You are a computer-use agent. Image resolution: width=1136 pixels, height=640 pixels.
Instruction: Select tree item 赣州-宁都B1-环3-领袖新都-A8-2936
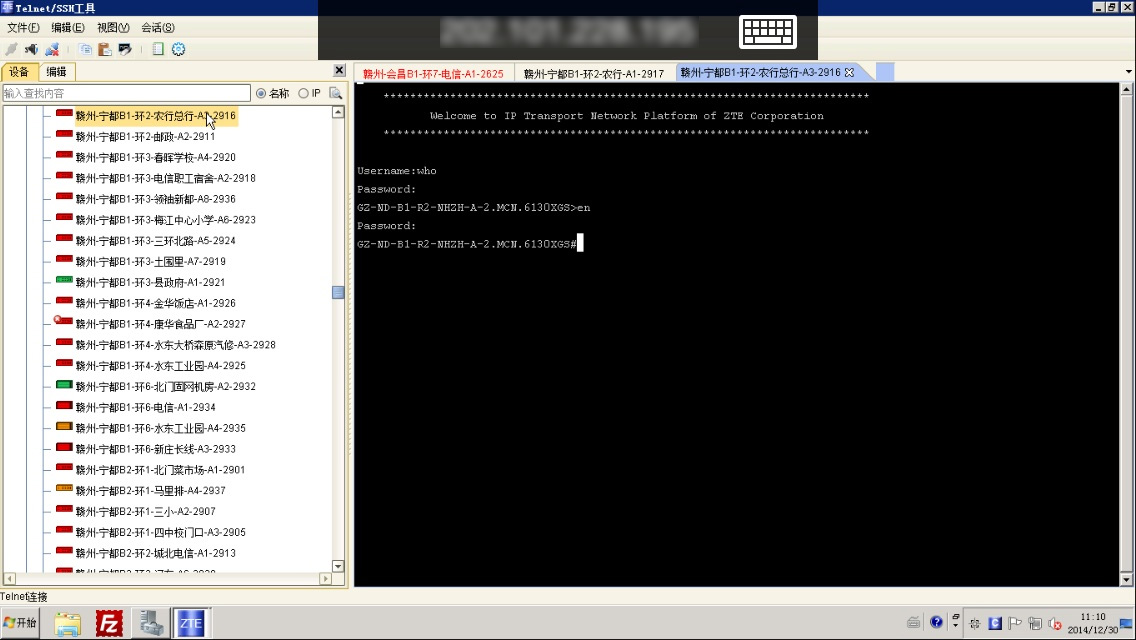(x=155, y=199)
